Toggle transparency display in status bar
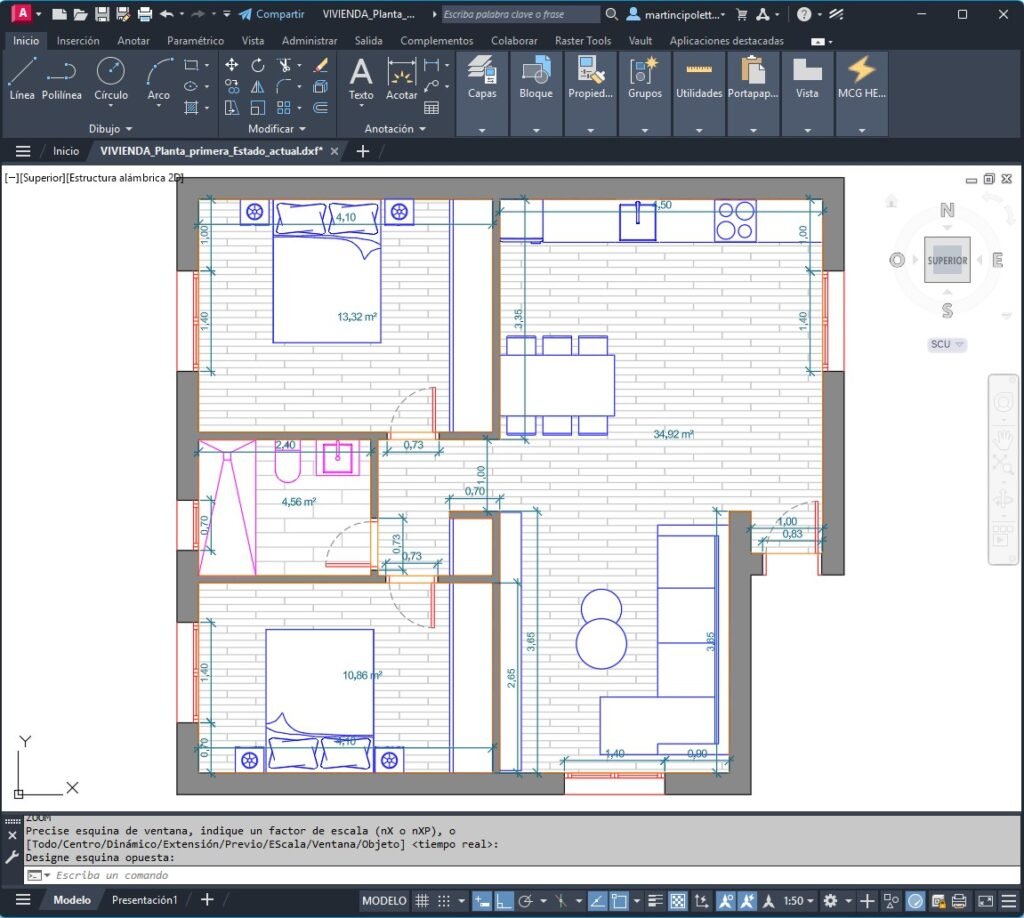Viewport: 1024px width, 918px height. [679, 901]
